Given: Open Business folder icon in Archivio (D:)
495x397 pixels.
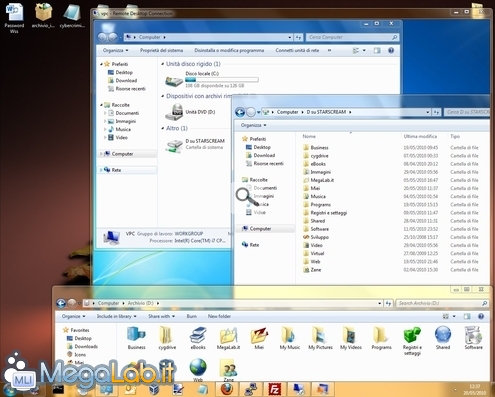Looking at the screenshot, I should [x=136, y=338].
